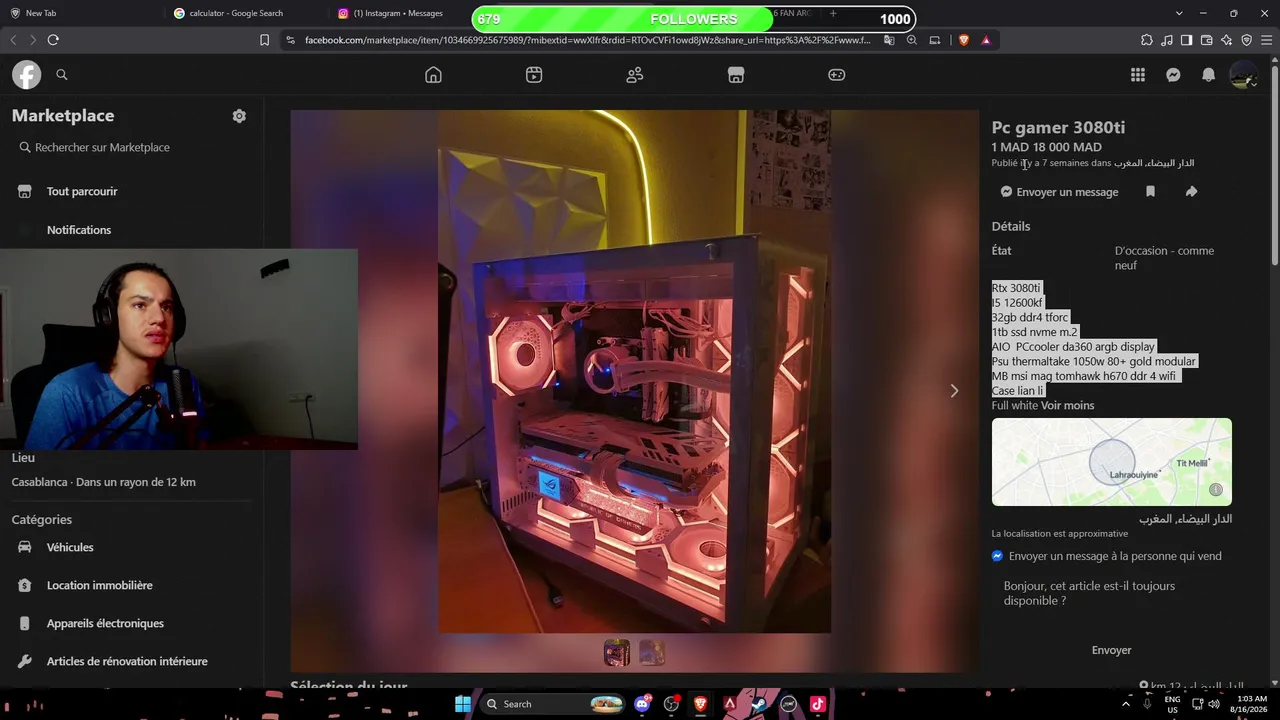
Task: Collapse description with Voir moins
Action: (1067, 406)
